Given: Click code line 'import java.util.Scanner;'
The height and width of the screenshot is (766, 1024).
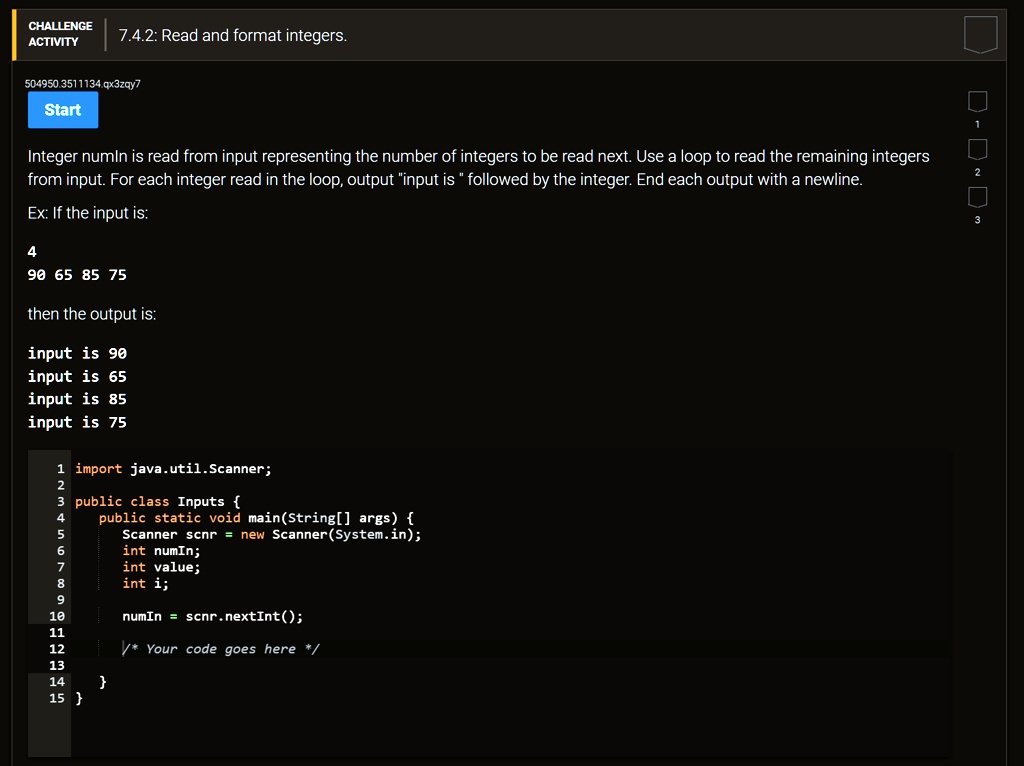Looking at the screenshot, I should (x=173, y=469).
